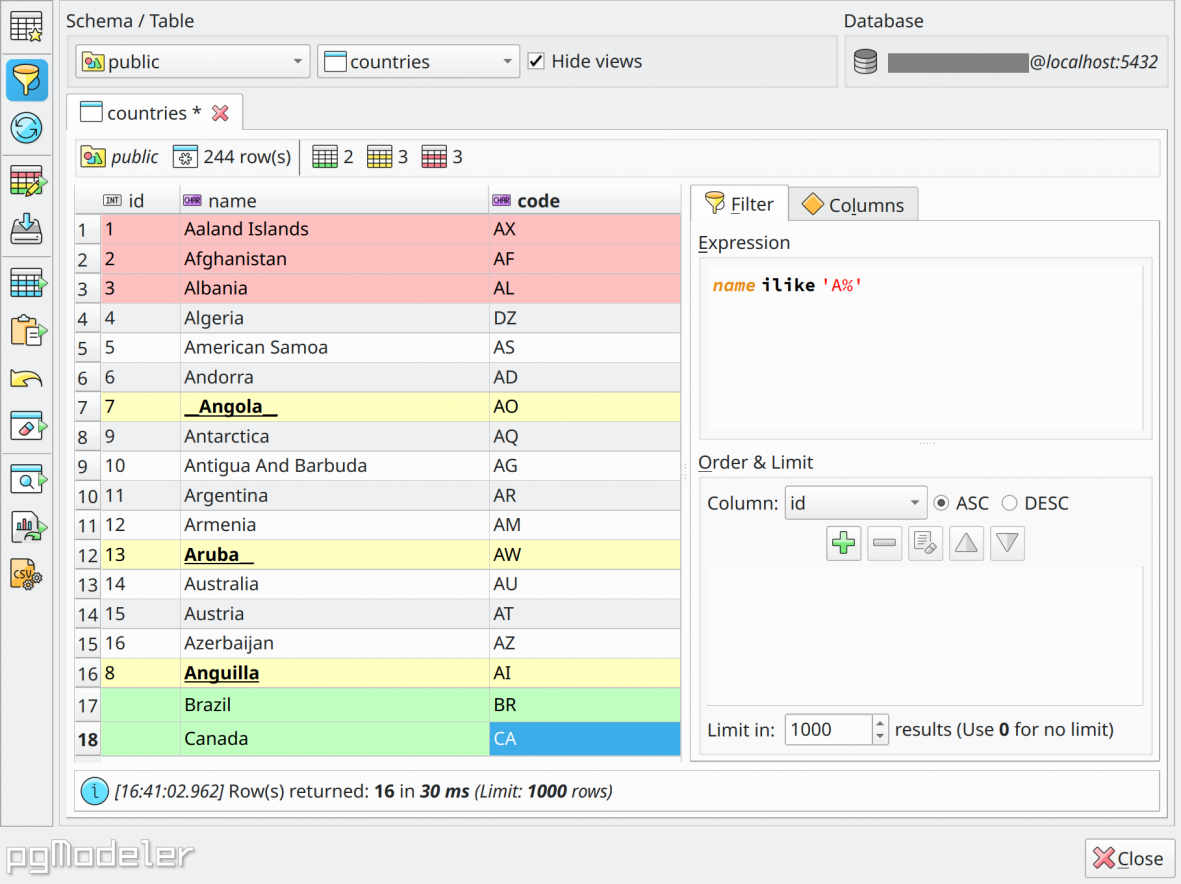Click the yellow grid icon showing 3
Image resolution: width=1181 pixels, height=884 pixels.
pos(380,157)
